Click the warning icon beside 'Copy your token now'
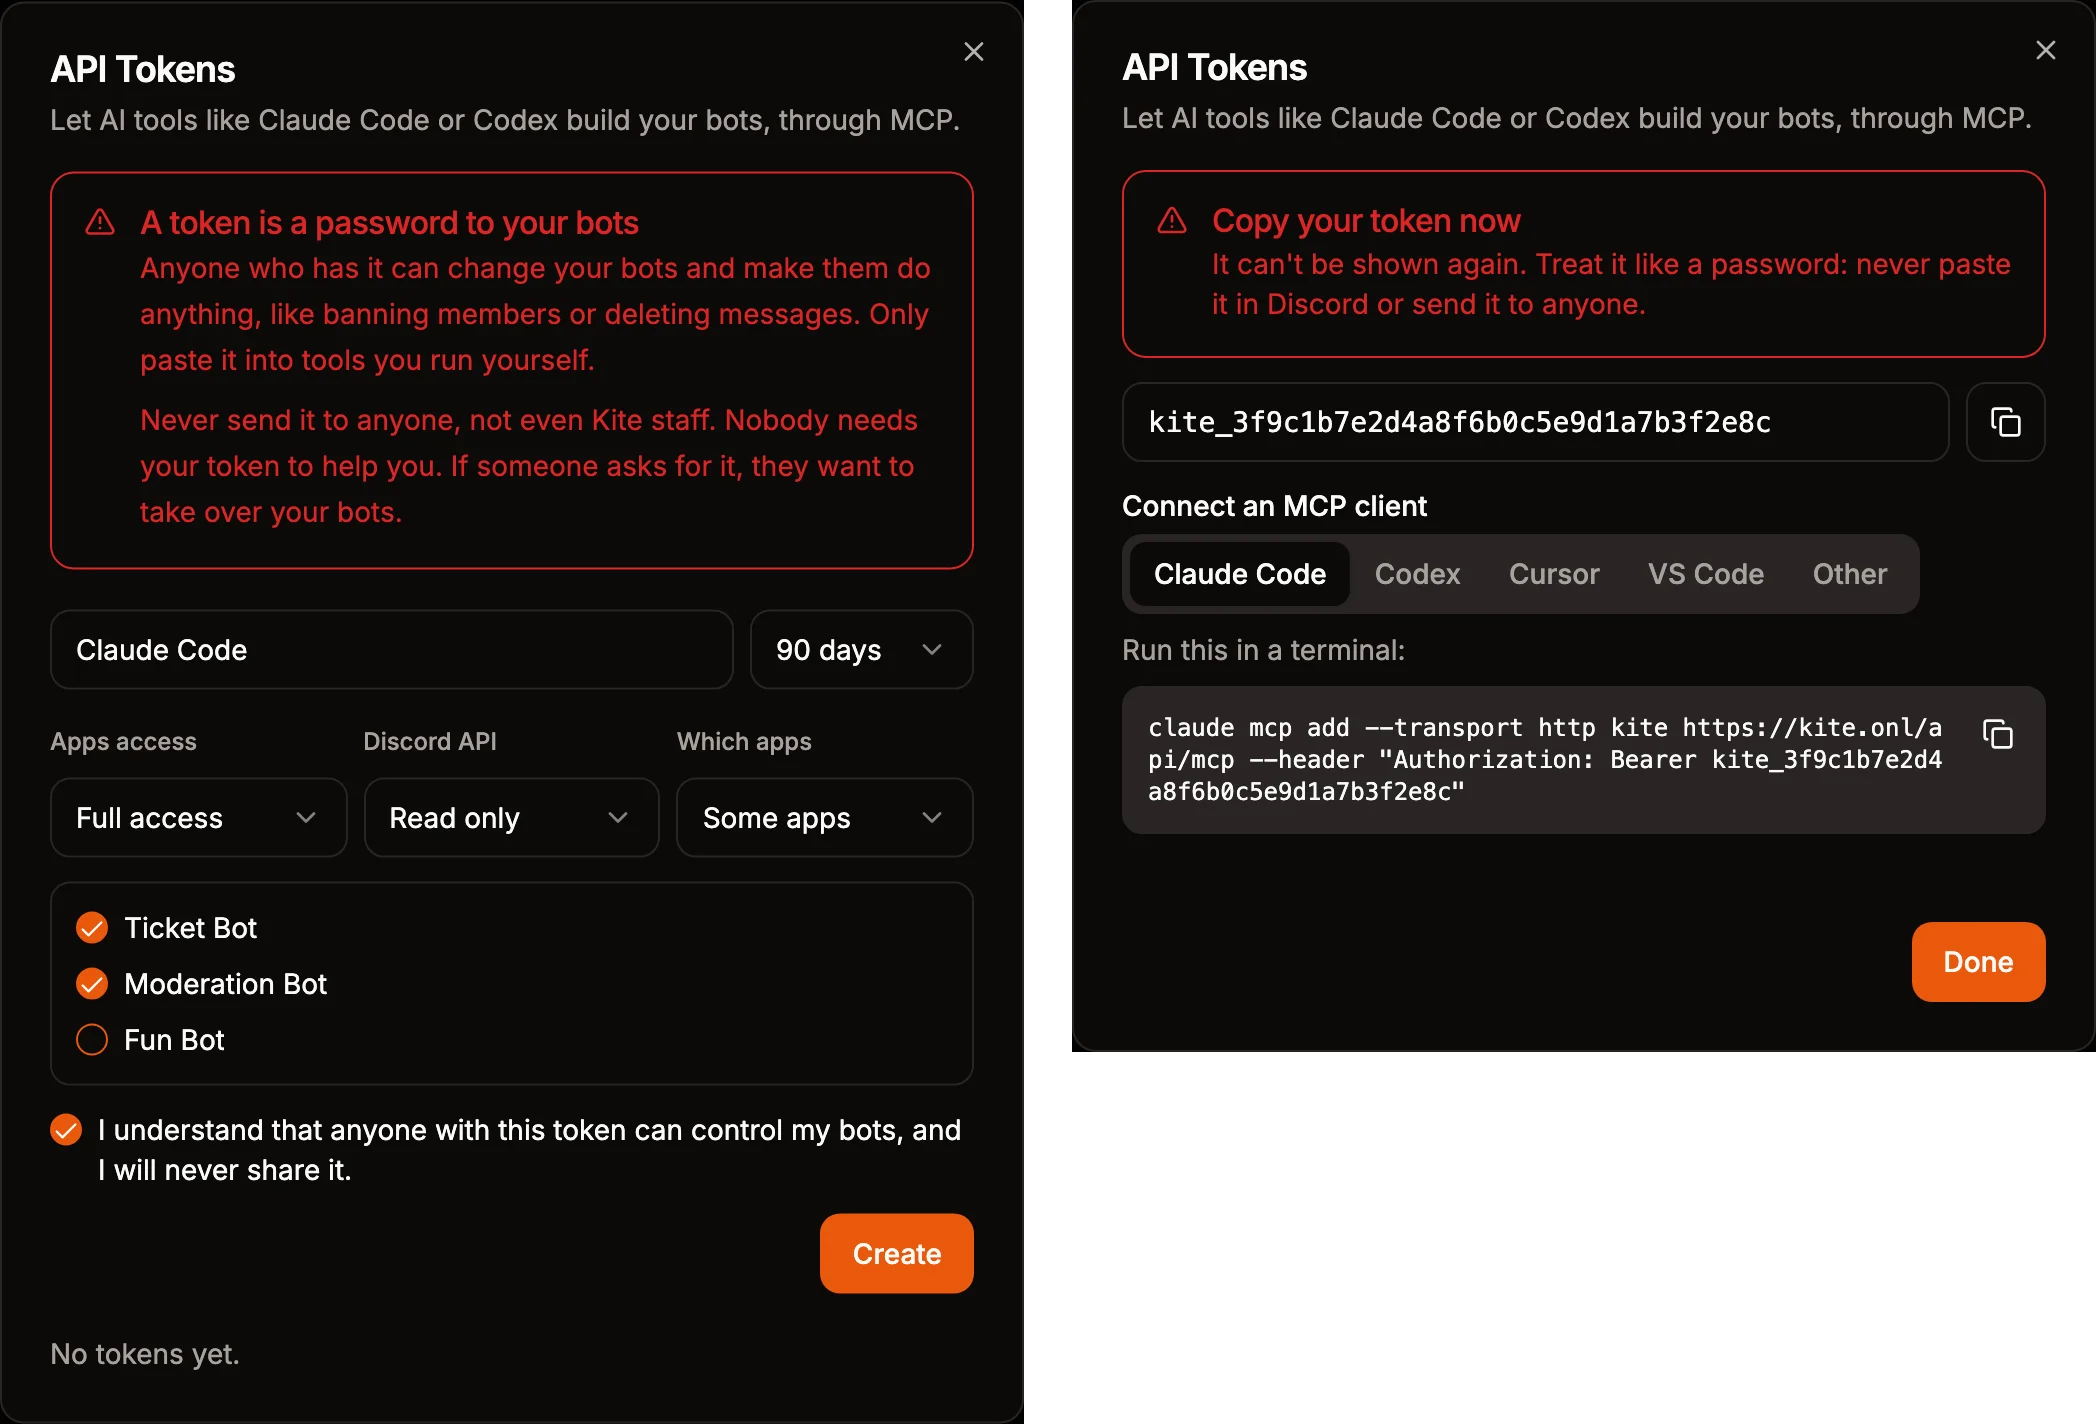The width and height of the screenshot is (2096, 1424). 1171,221
